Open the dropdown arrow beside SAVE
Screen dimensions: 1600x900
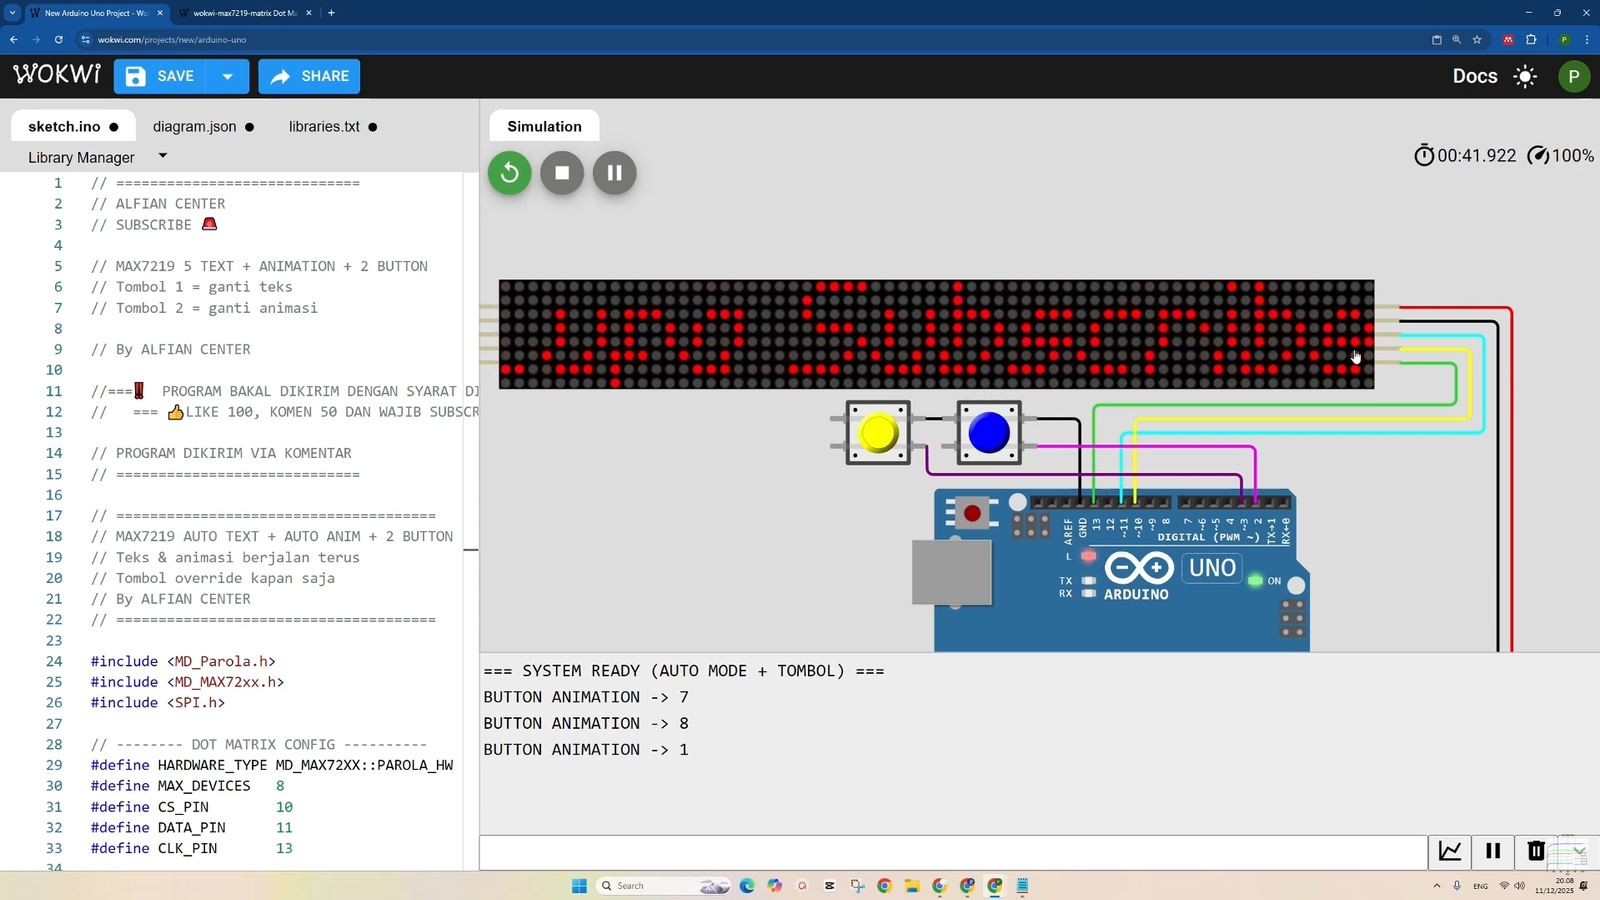tap(228, 76)
